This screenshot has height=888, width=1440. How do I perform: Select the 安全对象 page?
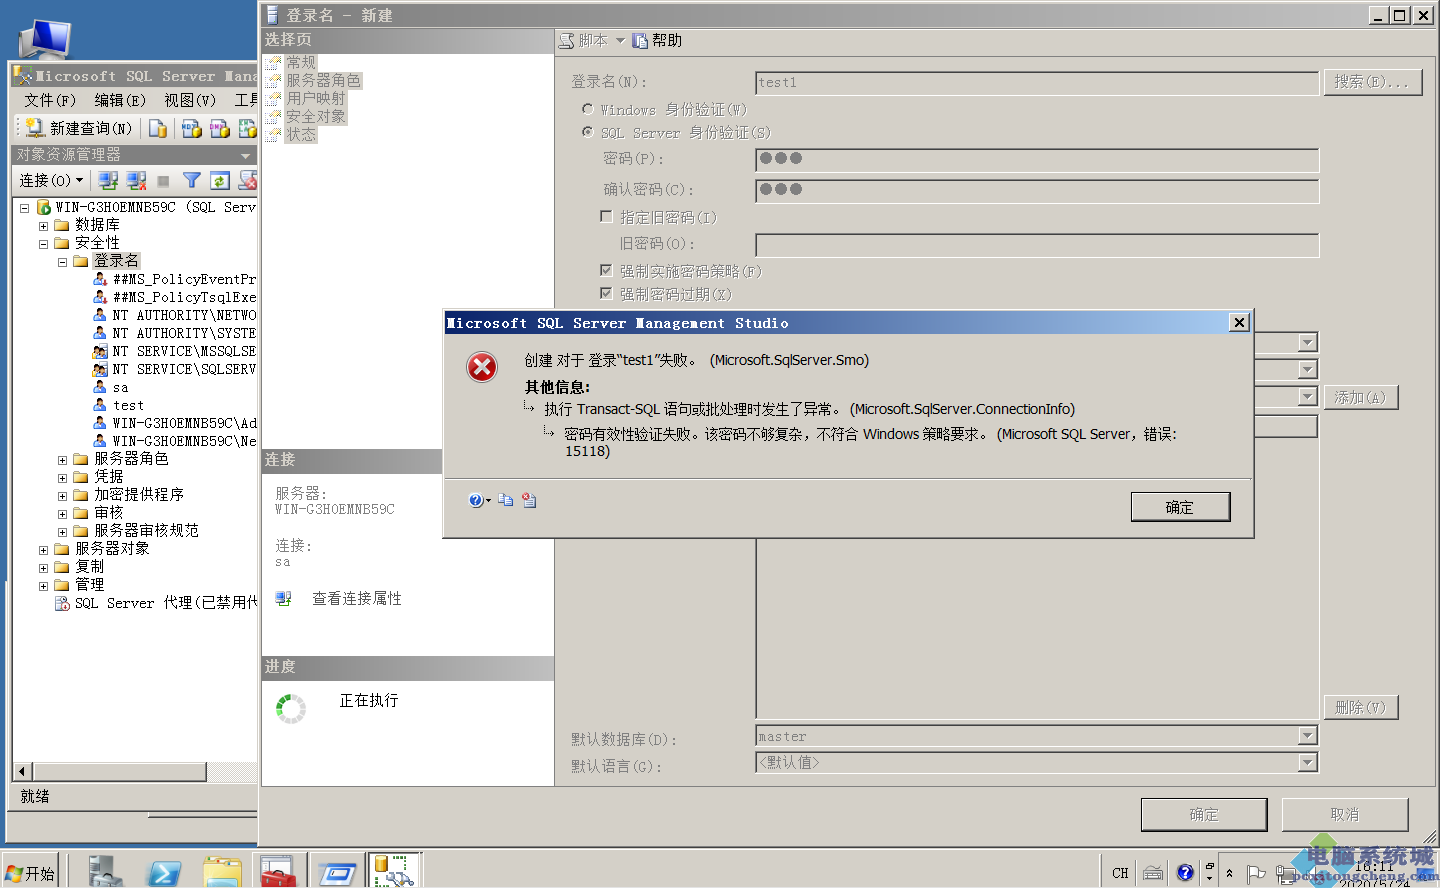point(316,116)
